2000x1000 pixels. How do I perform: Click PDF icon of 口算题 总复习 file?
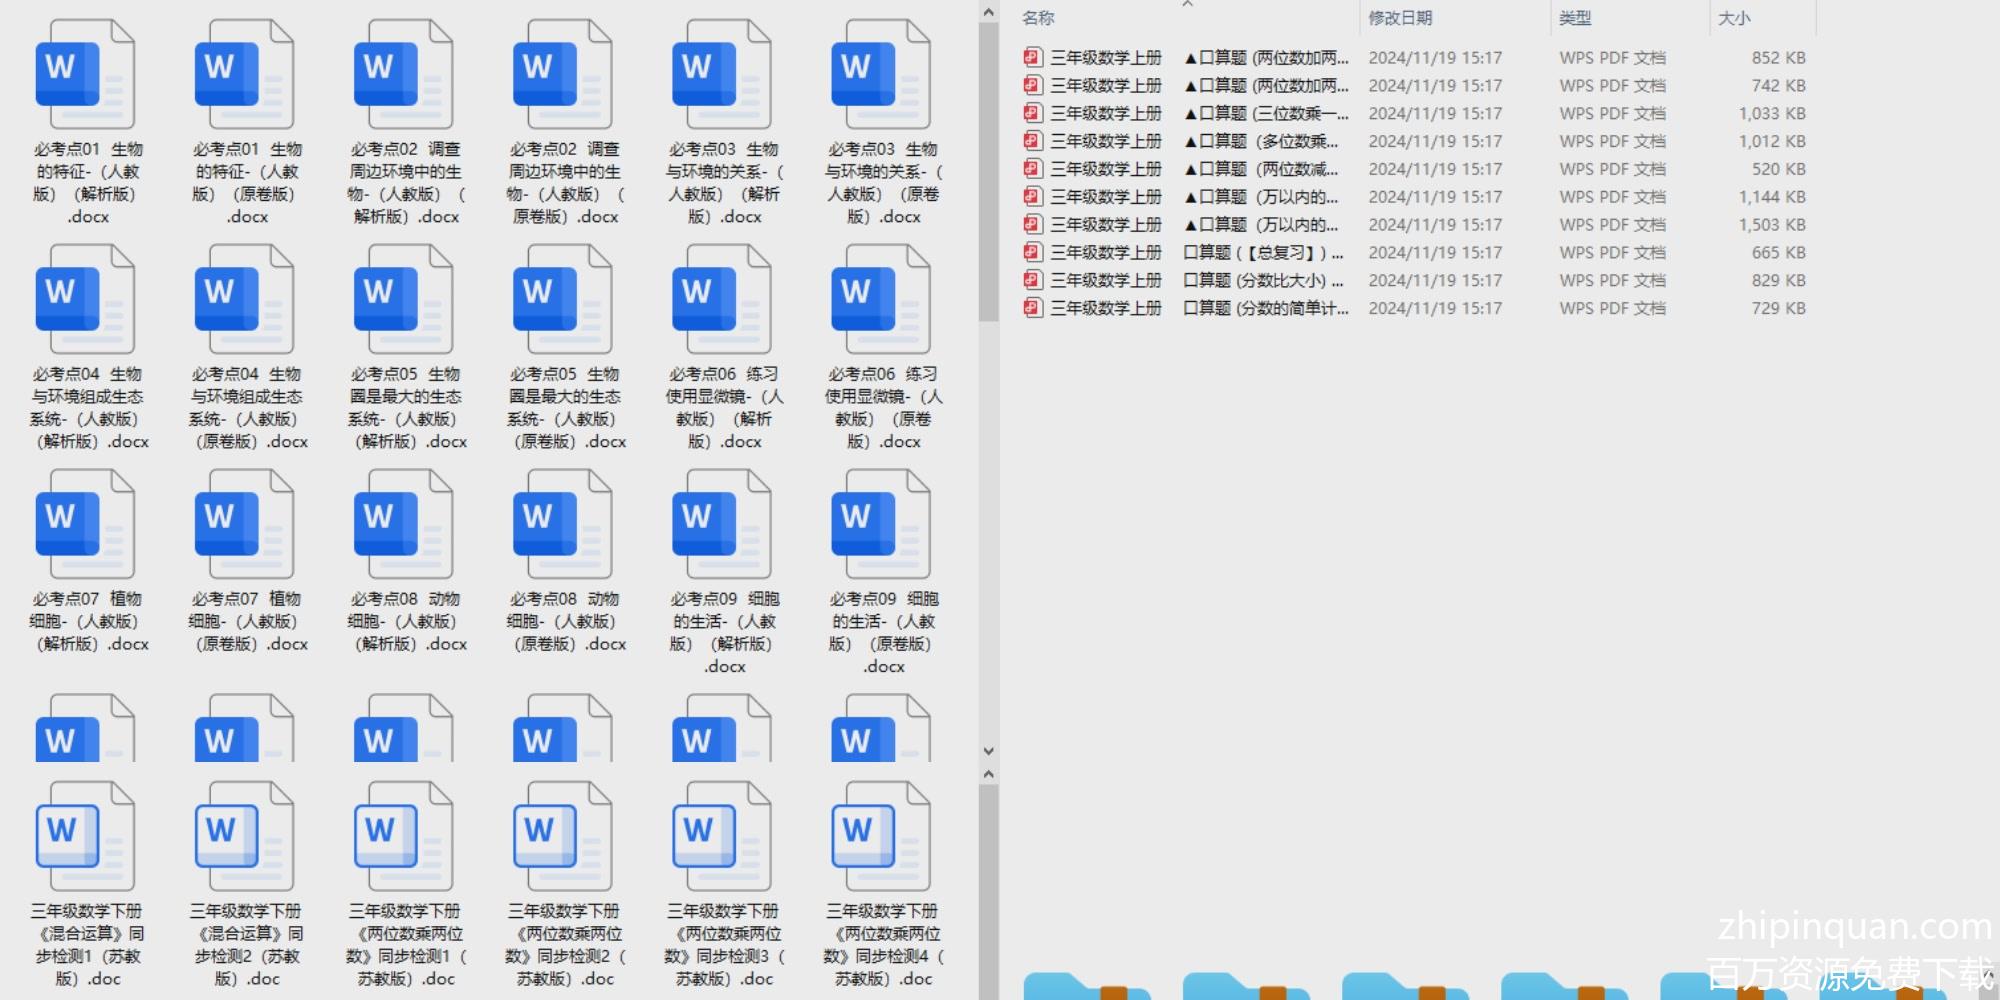[x=1033, y=252]
